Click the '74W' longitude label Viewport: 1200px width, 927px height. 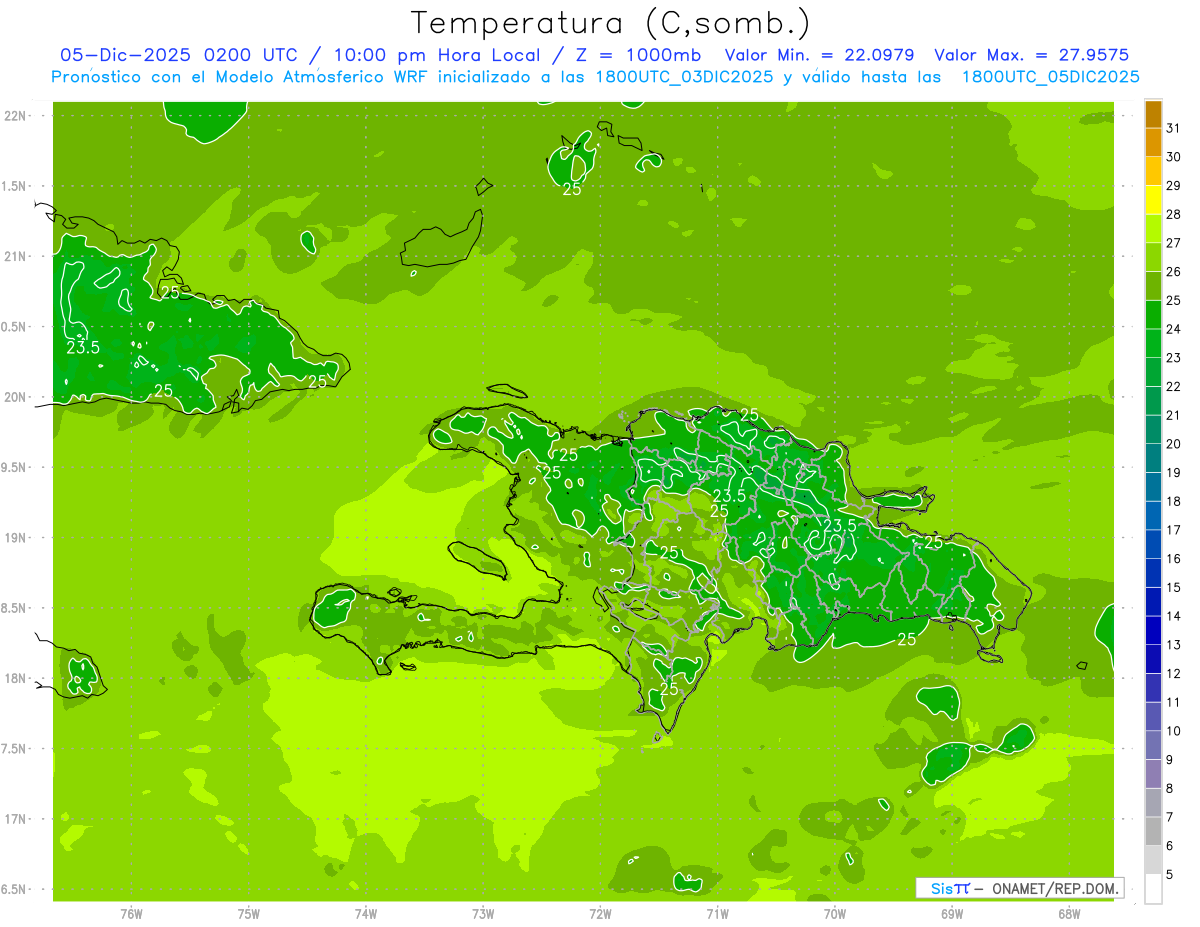[x=366, y=913]
